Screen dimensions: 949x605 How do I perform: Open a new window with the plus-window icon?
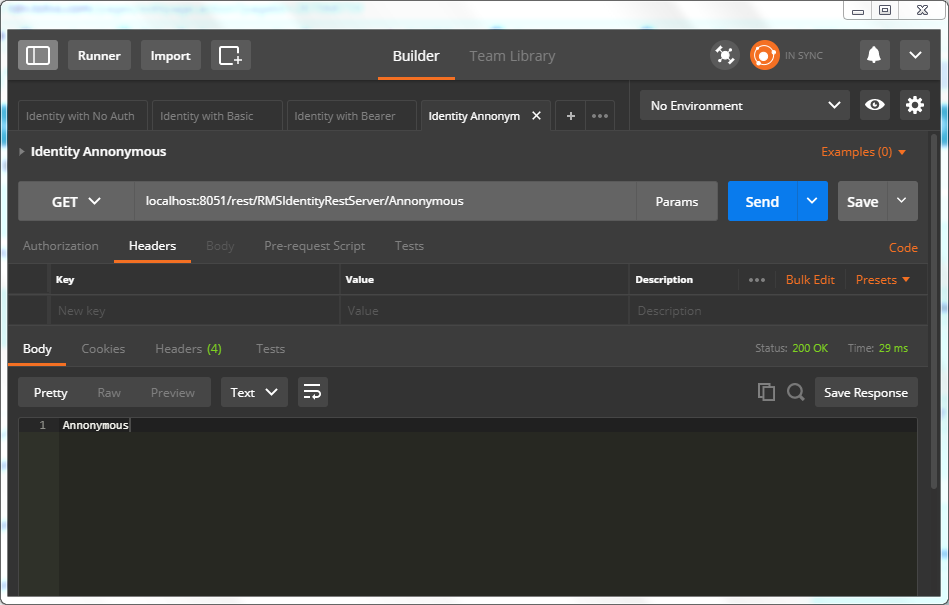[x=231, y=55]
